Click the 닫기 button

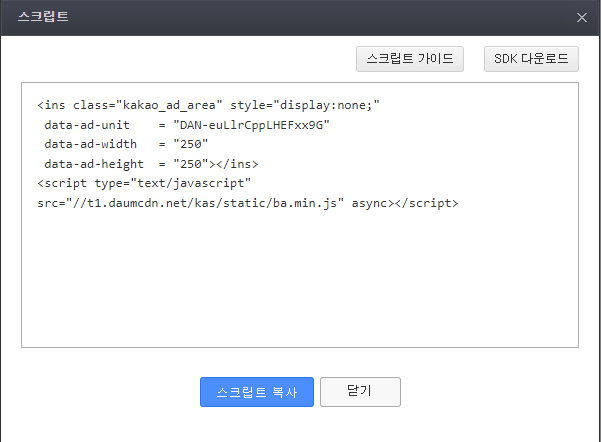coord(360,392)
